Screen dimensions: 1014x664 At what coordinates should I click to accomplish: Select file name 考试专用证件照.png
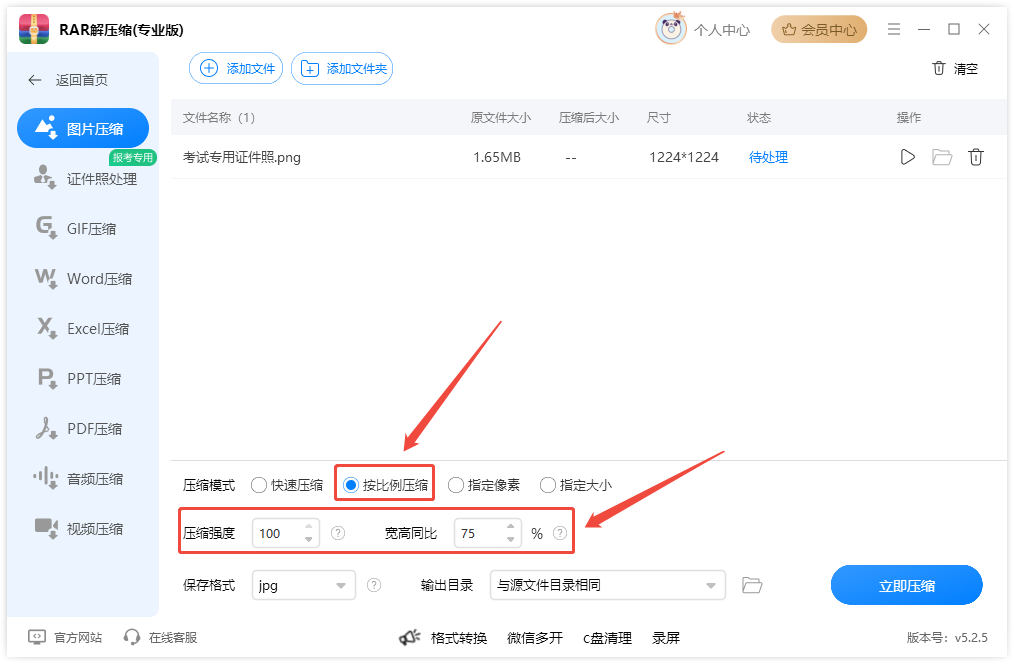tap(242, 157)
